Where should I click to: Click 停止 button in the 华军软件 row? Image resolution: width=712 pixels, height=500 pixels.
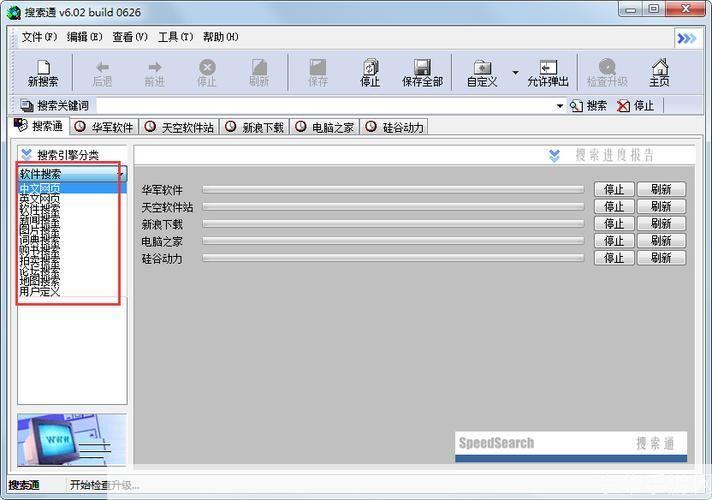[x=614, y=189]
